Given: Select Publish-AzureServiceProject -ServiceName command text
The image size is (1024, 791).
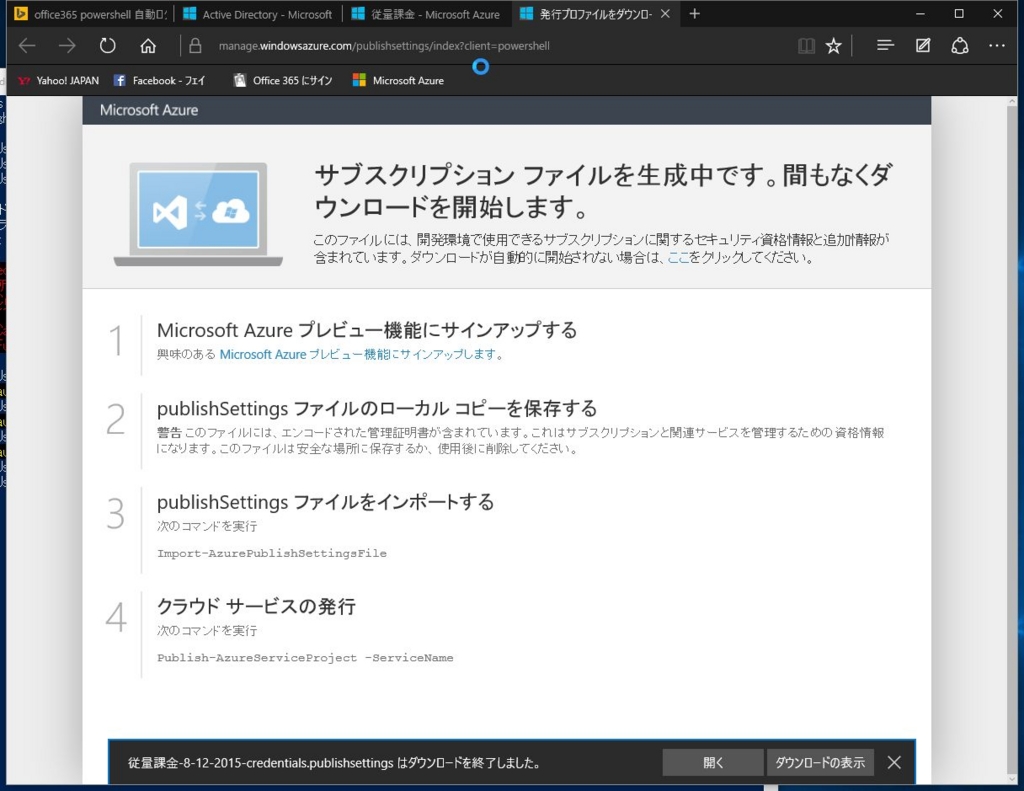Looking at the screenshot, I should click(305, 658).
